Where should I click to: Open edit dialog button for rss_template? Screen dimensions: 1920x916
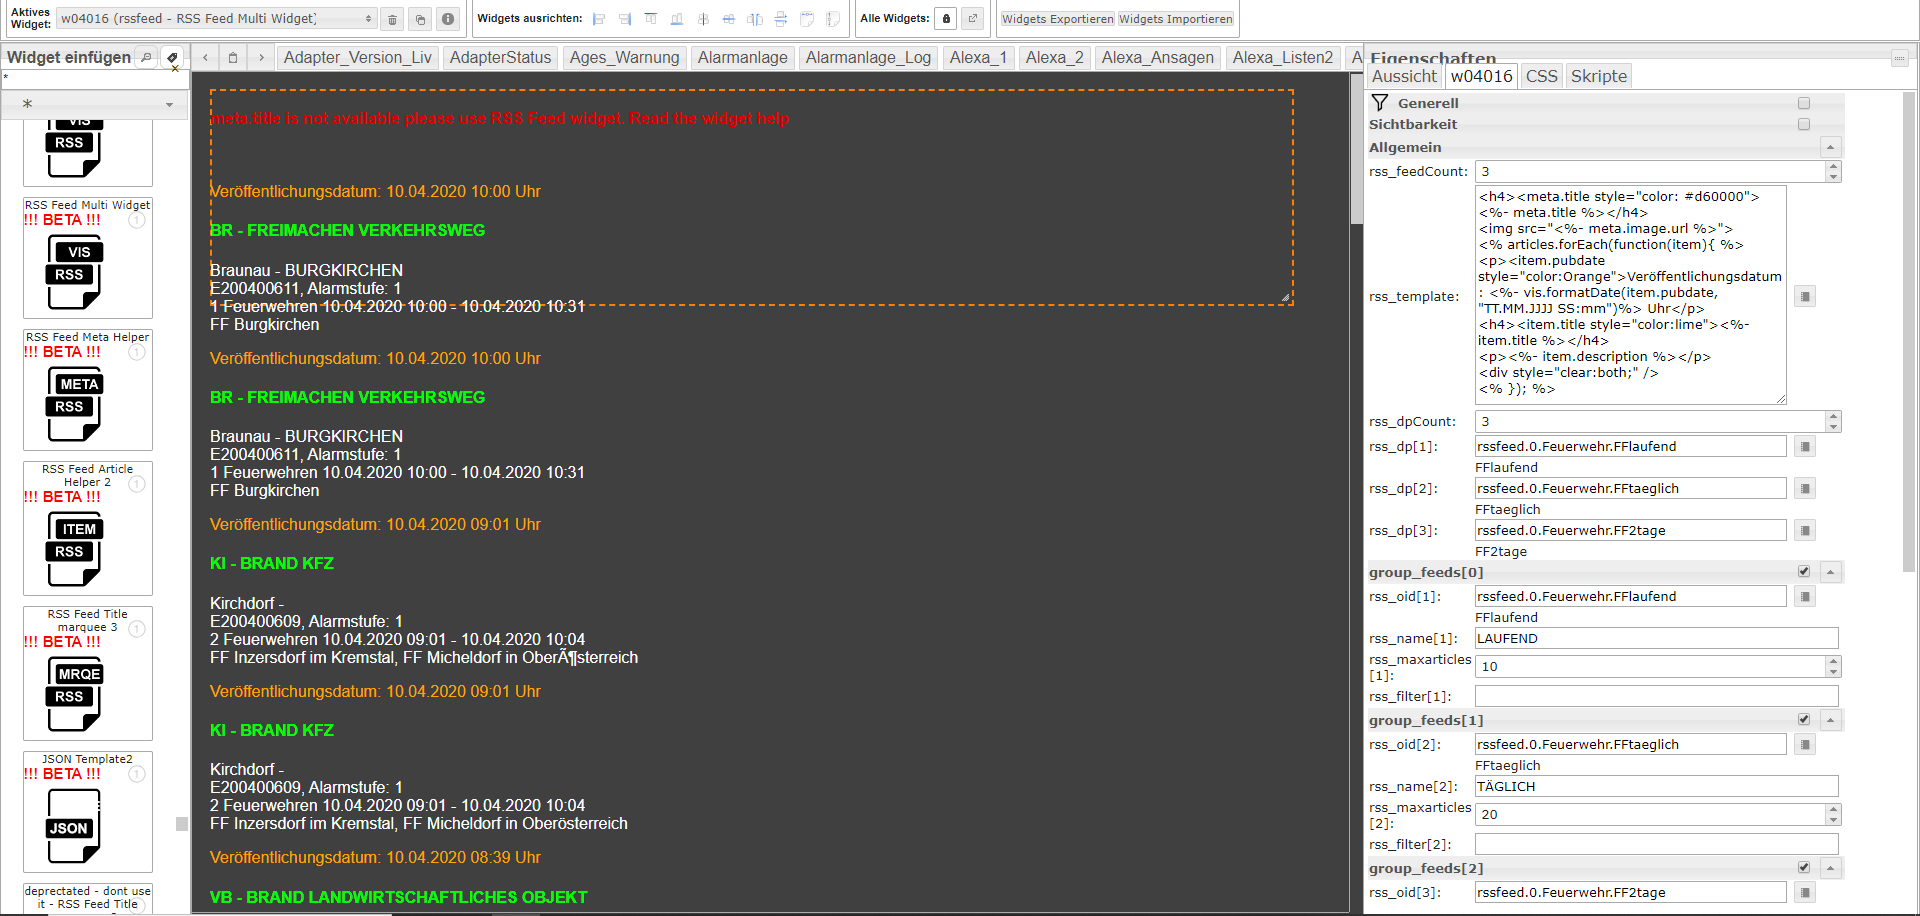[1805, 297]
